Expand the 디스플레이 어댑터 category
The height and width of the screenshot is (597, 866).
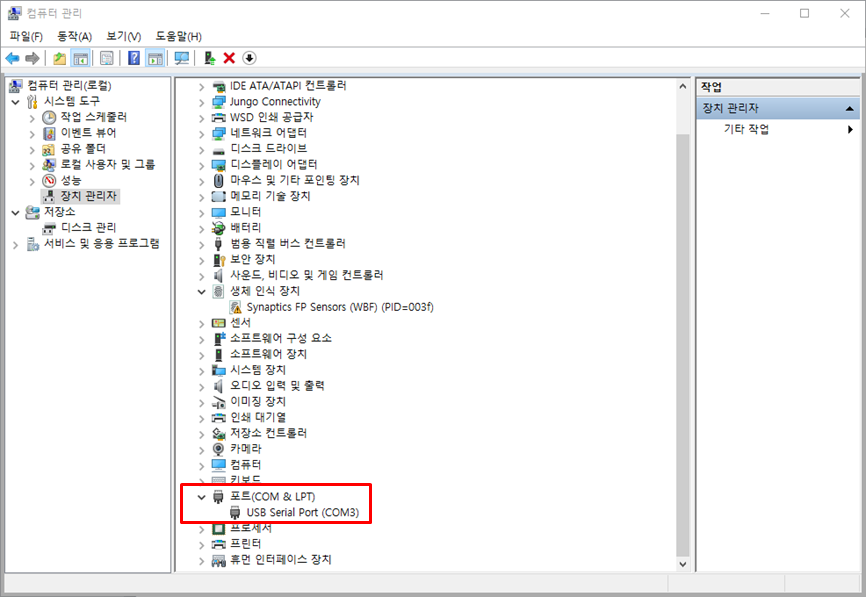[x=202, y=165]
